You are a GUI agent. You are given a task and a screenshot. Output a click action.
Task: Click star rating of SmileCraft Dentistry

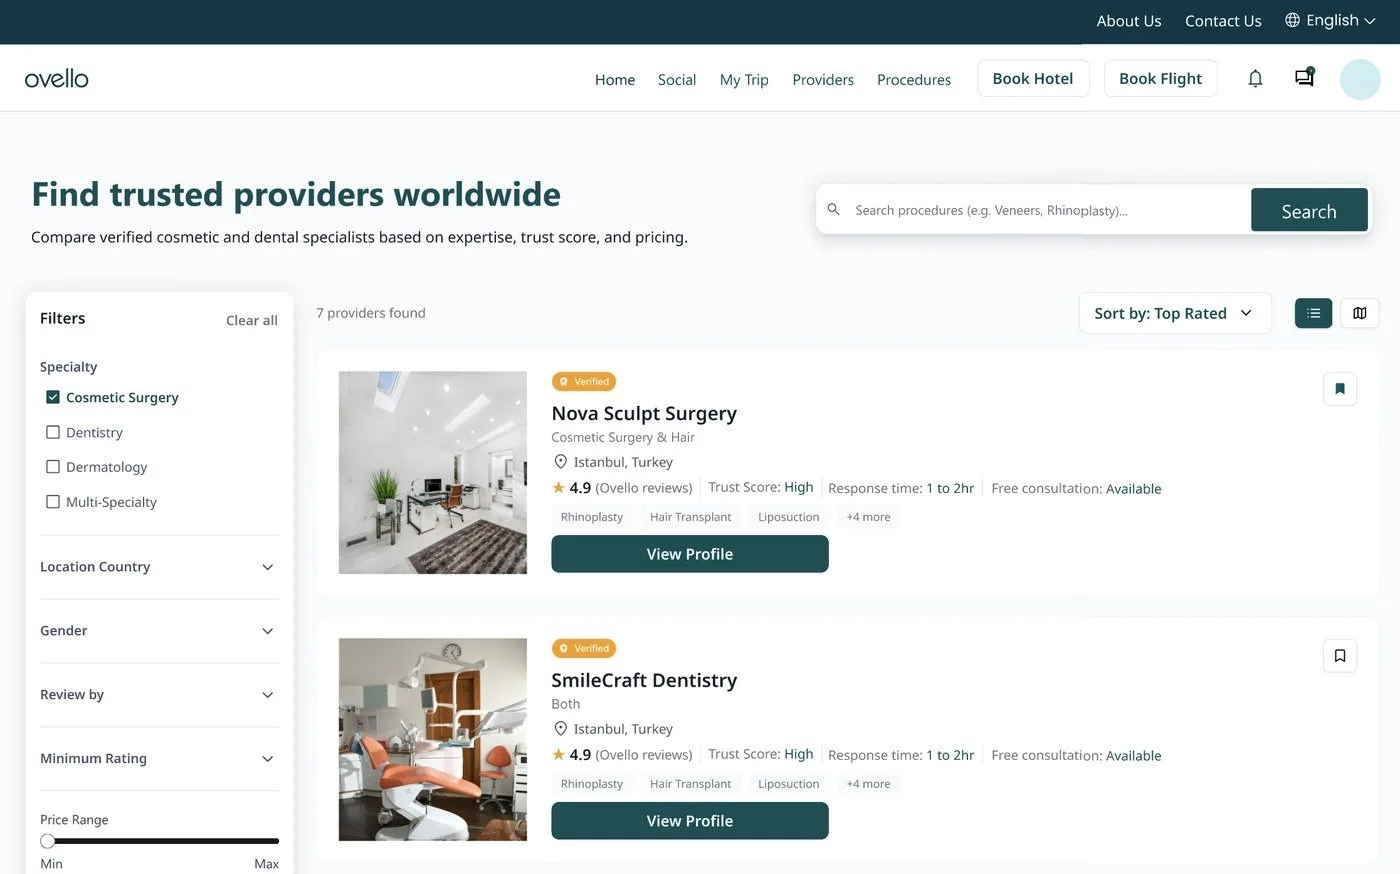[558, 754]
